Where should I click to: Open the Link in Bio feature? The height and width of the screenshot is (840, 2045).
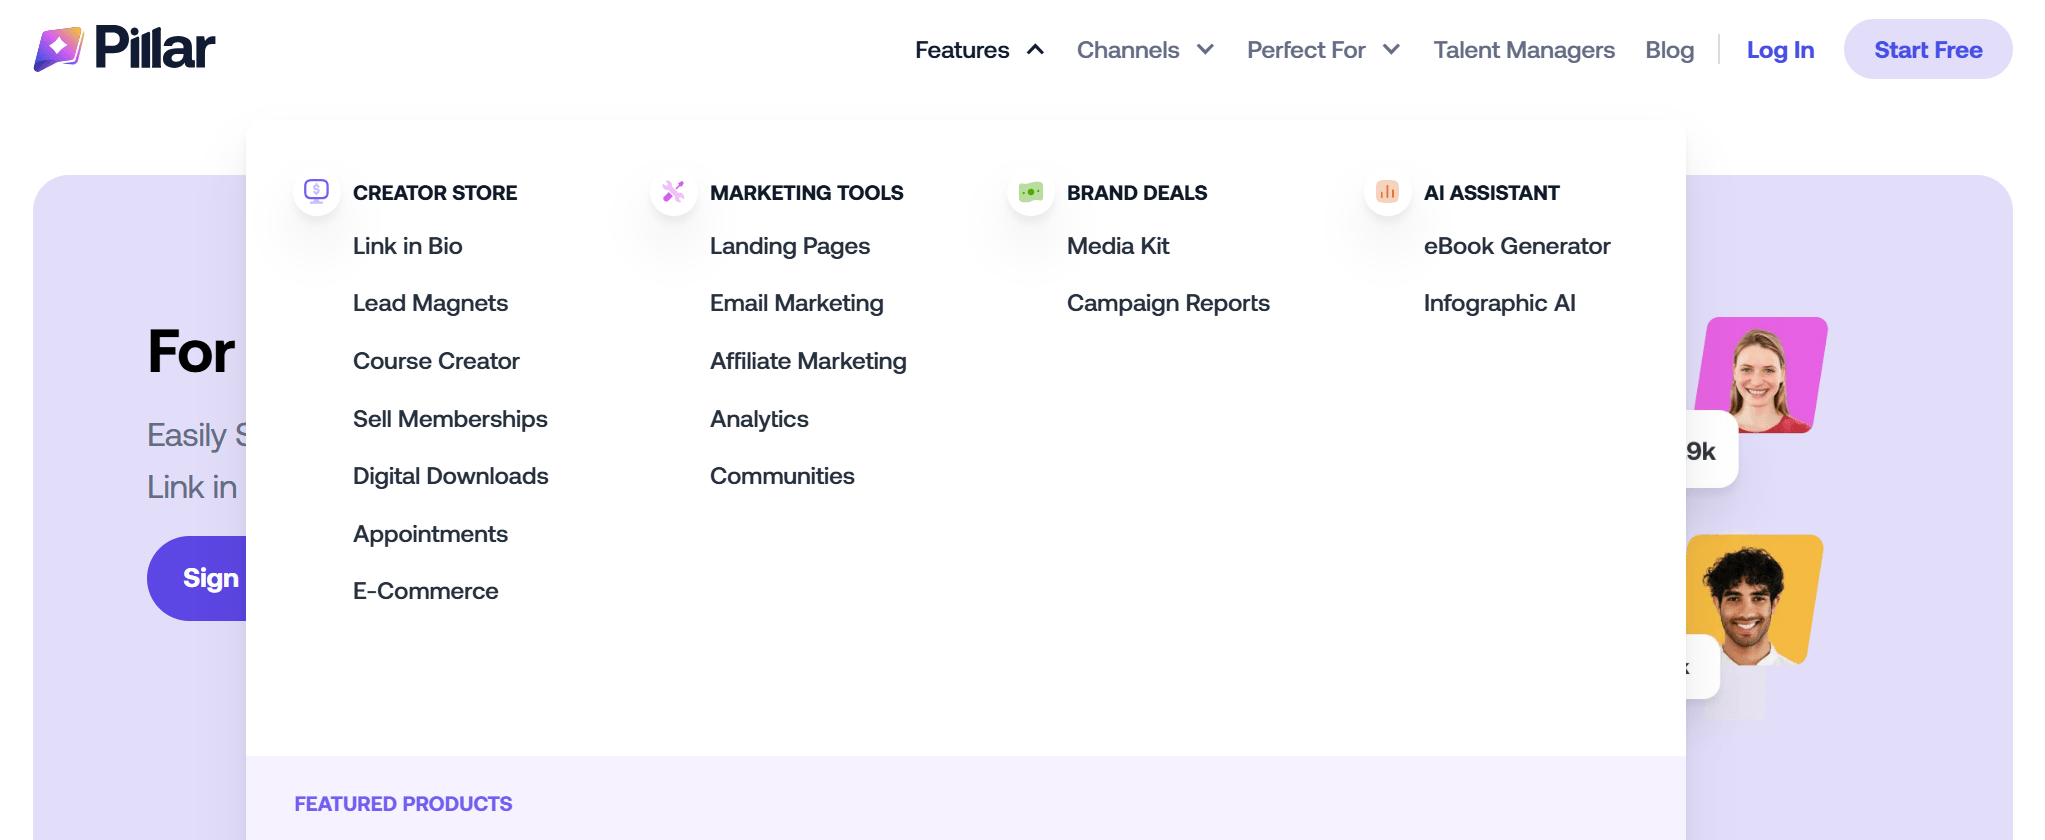click(x=407, y=246)
